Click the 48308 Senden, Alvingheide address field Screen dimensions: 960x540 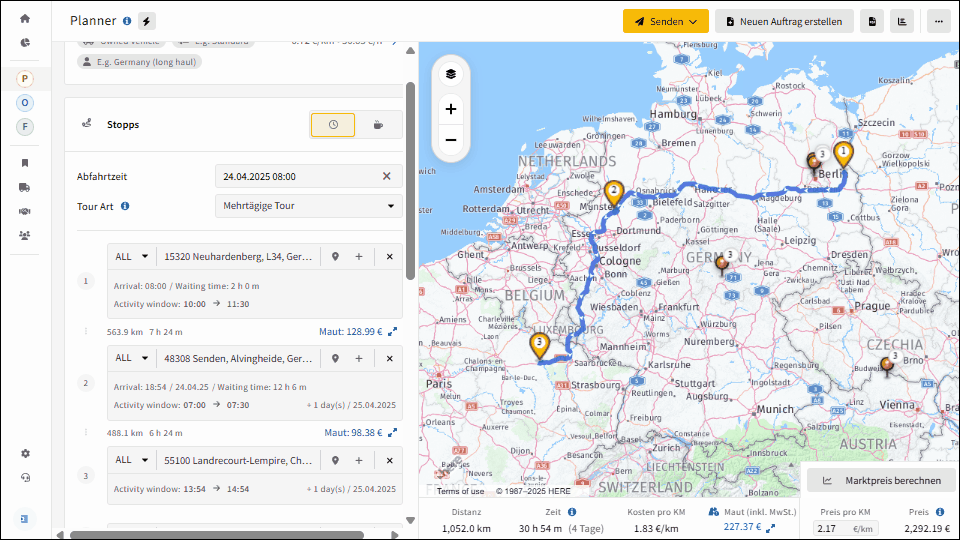pos(238,358)
